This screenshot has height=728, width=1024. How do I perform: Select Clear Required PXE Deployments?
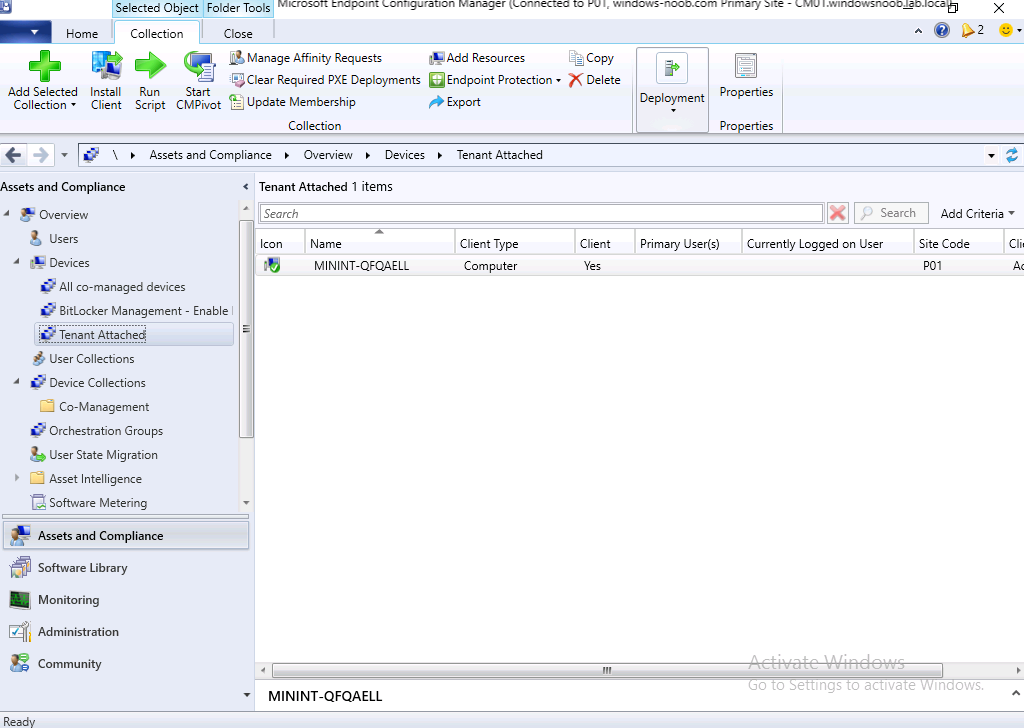(x=325, y=80)
